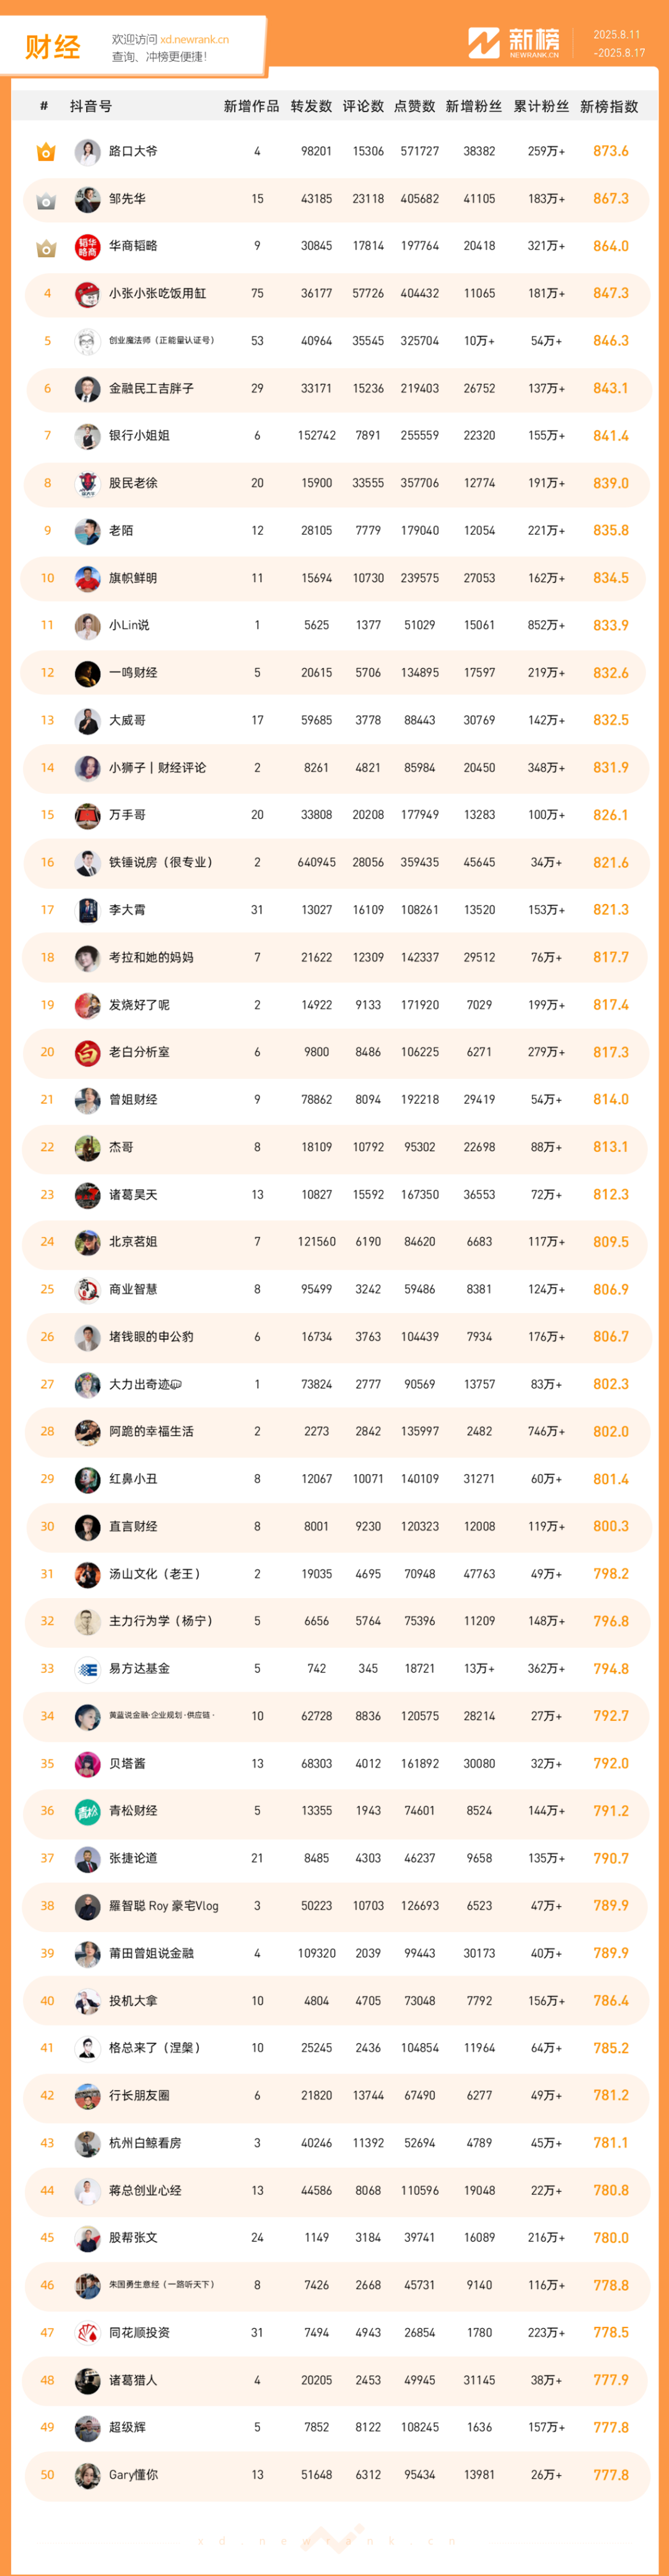Viewport: 669px width, 2576px height.
Task: Click the 新榜 logo icon in header
Action: point(484,43)
